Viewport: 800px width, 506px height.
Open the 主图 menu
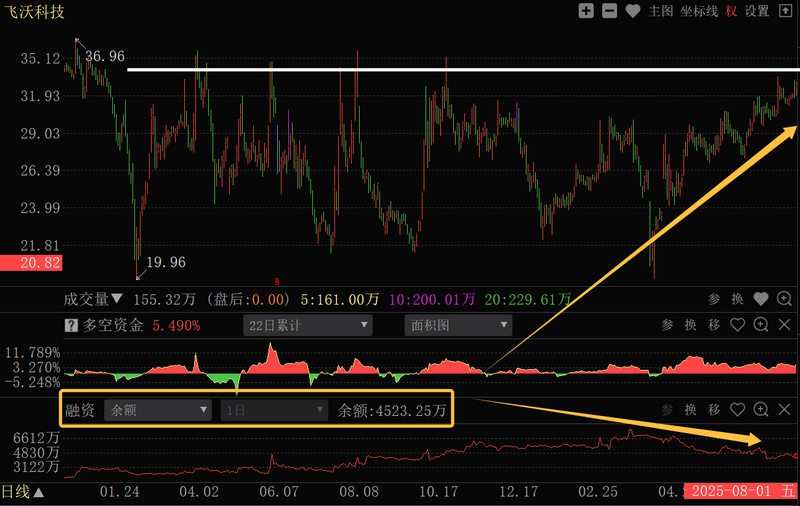click(x=661, y=11)
